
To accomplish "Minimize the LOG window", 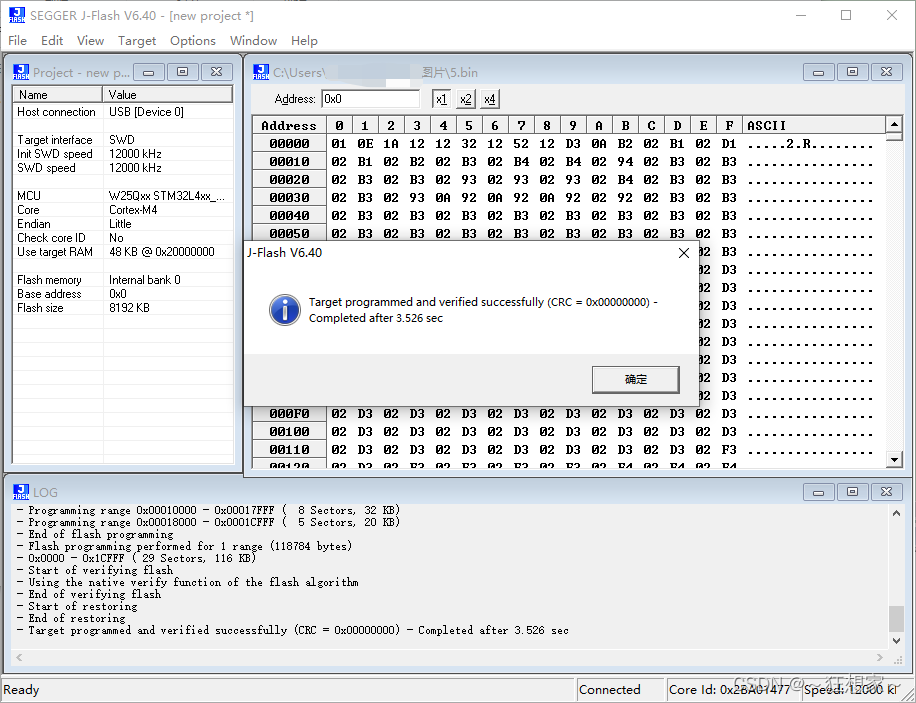I will [818, 492].
